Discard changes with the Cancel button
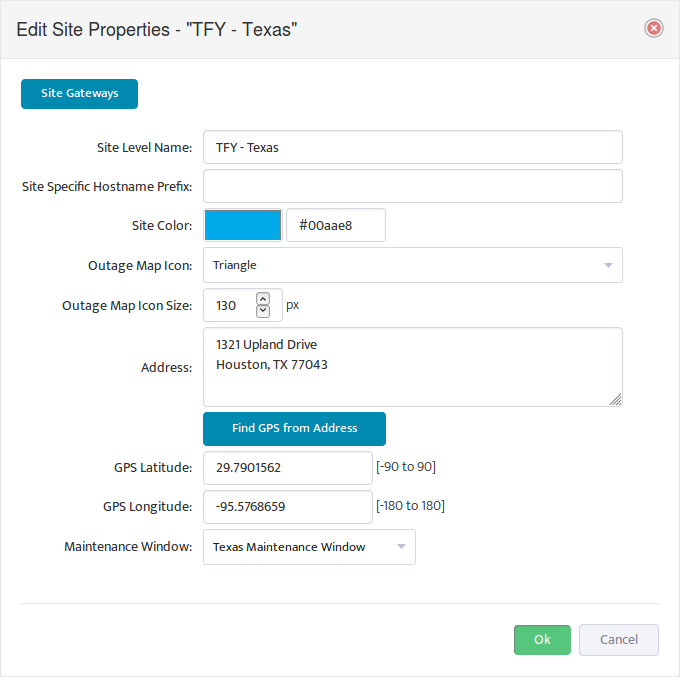 [x=619, y=640]
